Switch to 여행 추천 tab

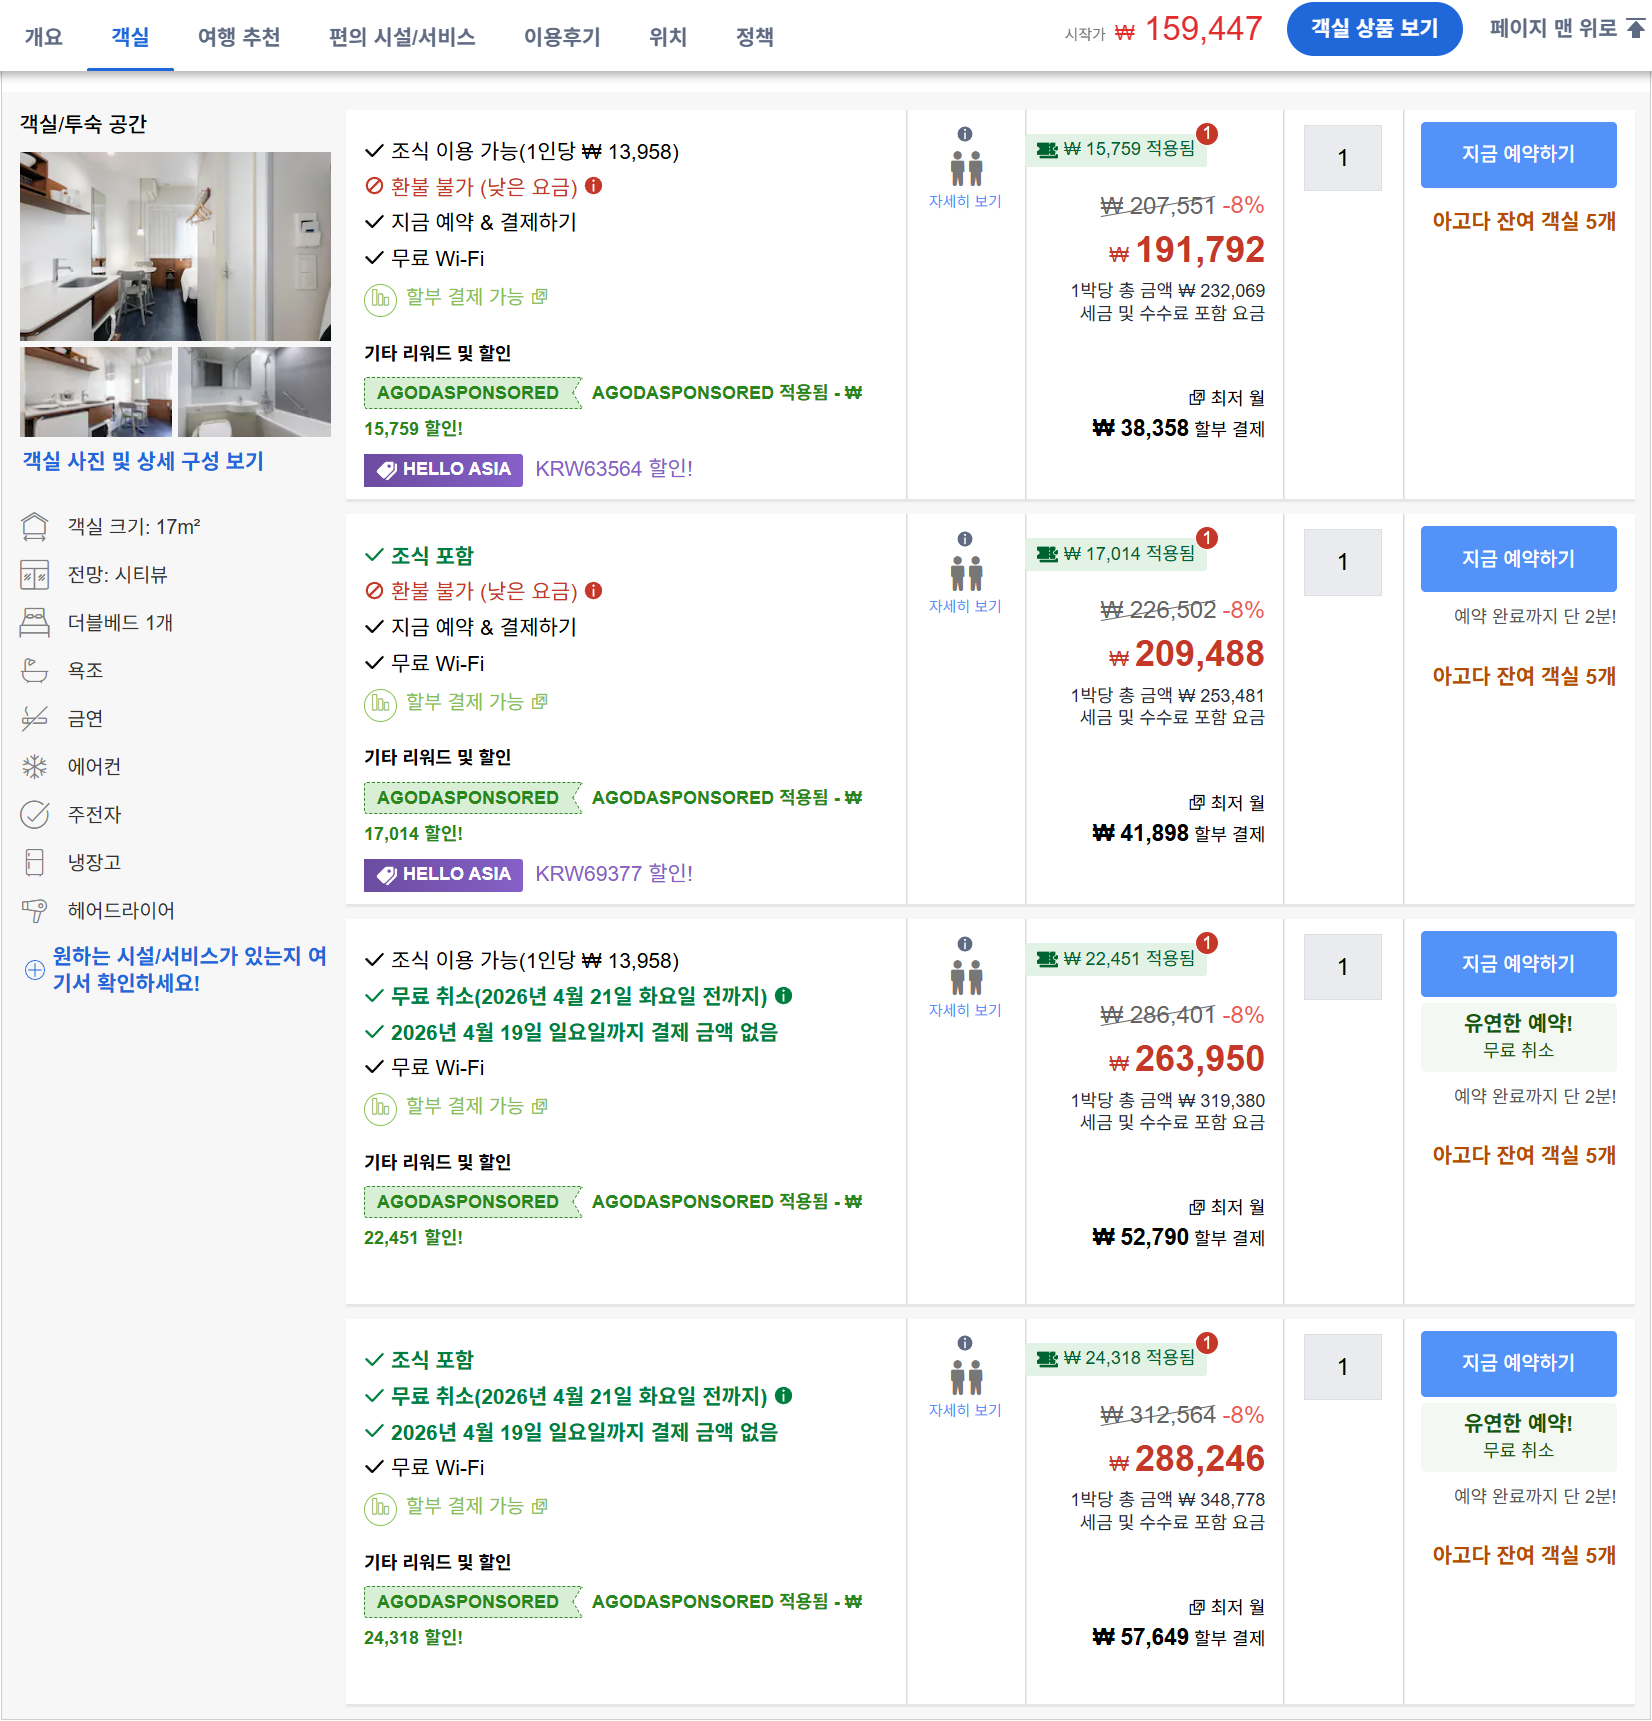239,37
